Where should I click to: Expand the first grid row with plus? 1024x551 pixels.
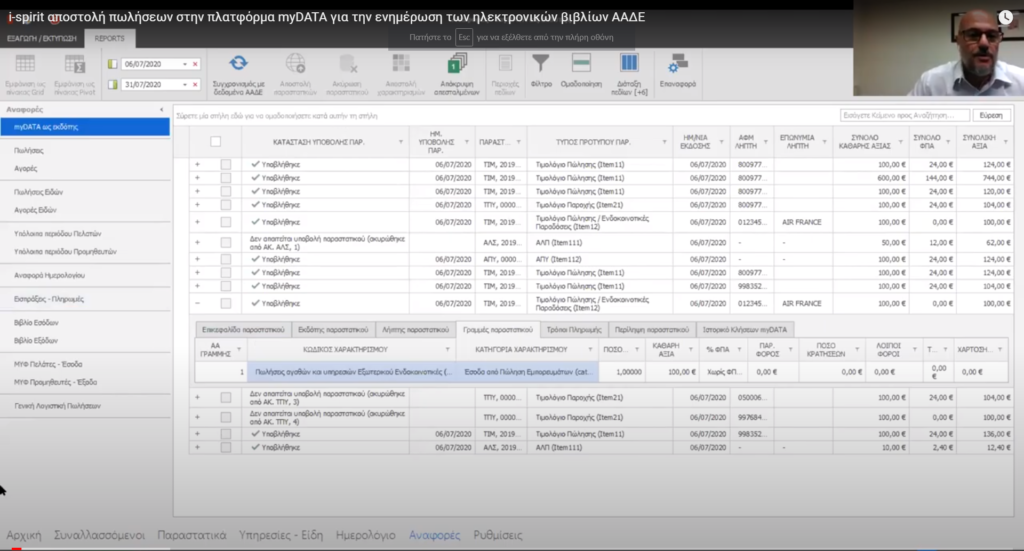pyautogui.click(x=197, y=164)
